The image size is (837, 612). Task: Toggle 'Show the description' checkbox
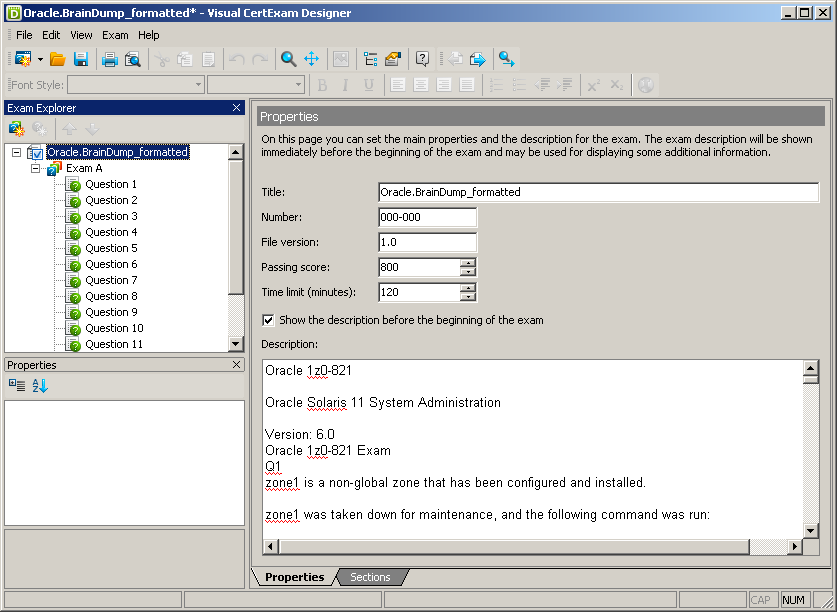268,320
